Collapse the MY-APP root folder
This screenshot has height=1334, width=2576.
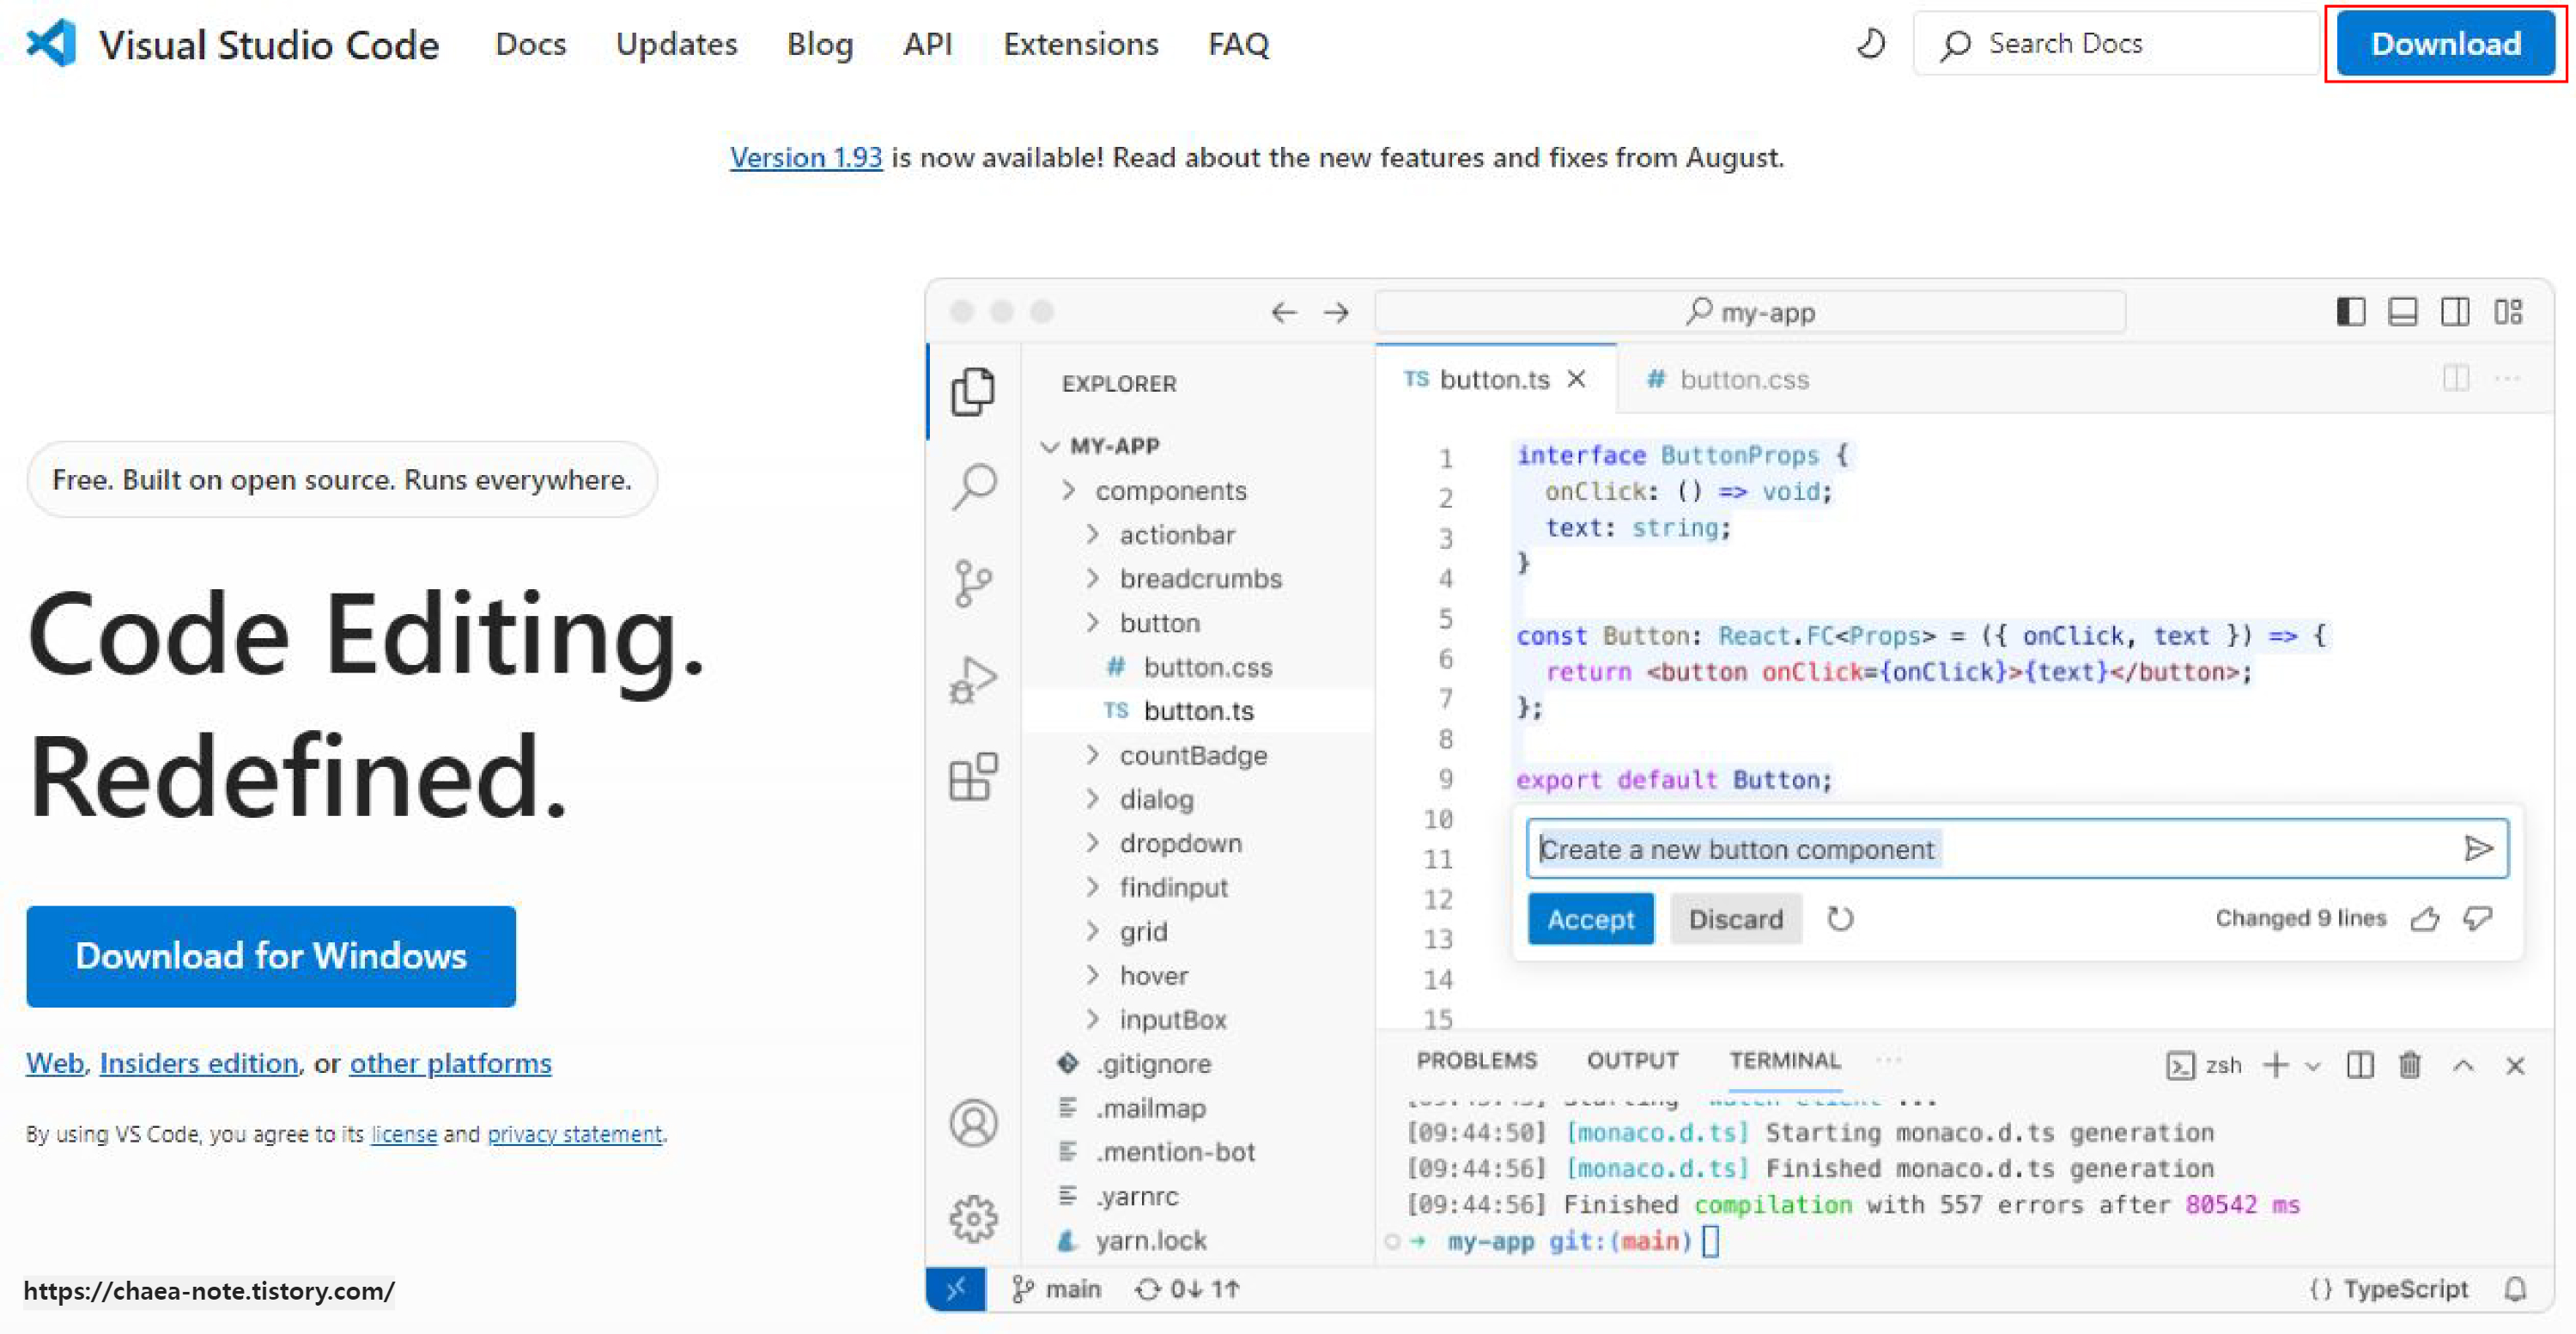[1049, 446]
